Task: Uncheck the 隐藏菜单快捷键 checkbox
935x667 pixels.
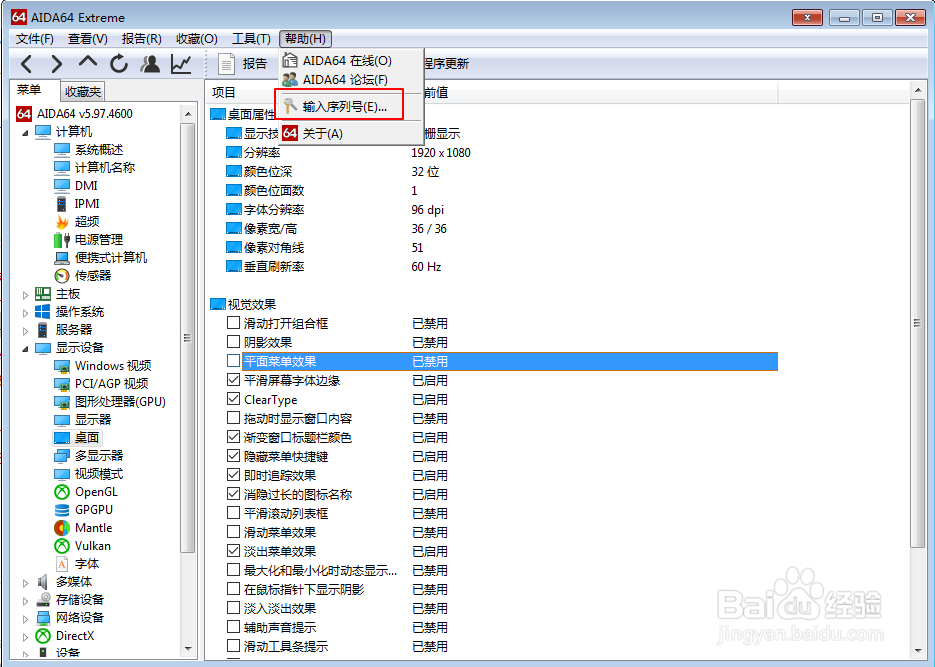Action: (233, 456)
